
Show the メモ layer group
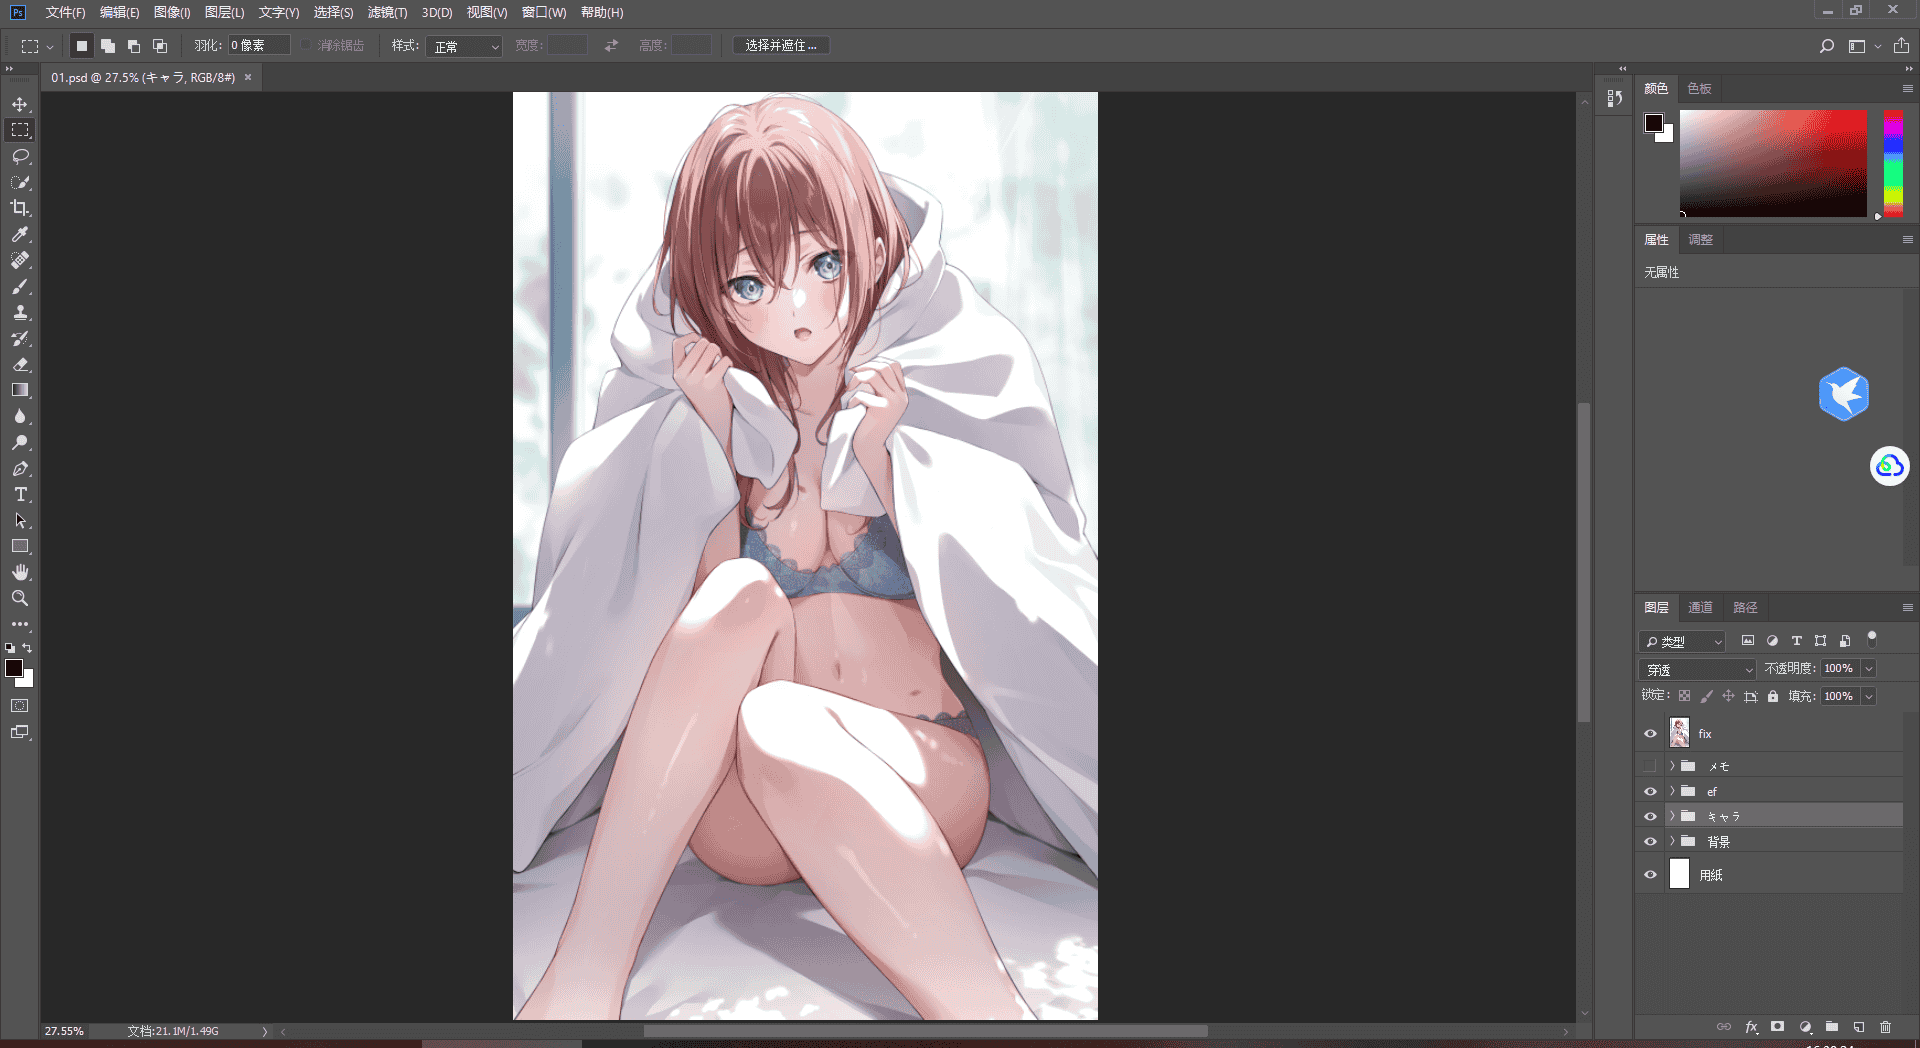pos(1650,766)
